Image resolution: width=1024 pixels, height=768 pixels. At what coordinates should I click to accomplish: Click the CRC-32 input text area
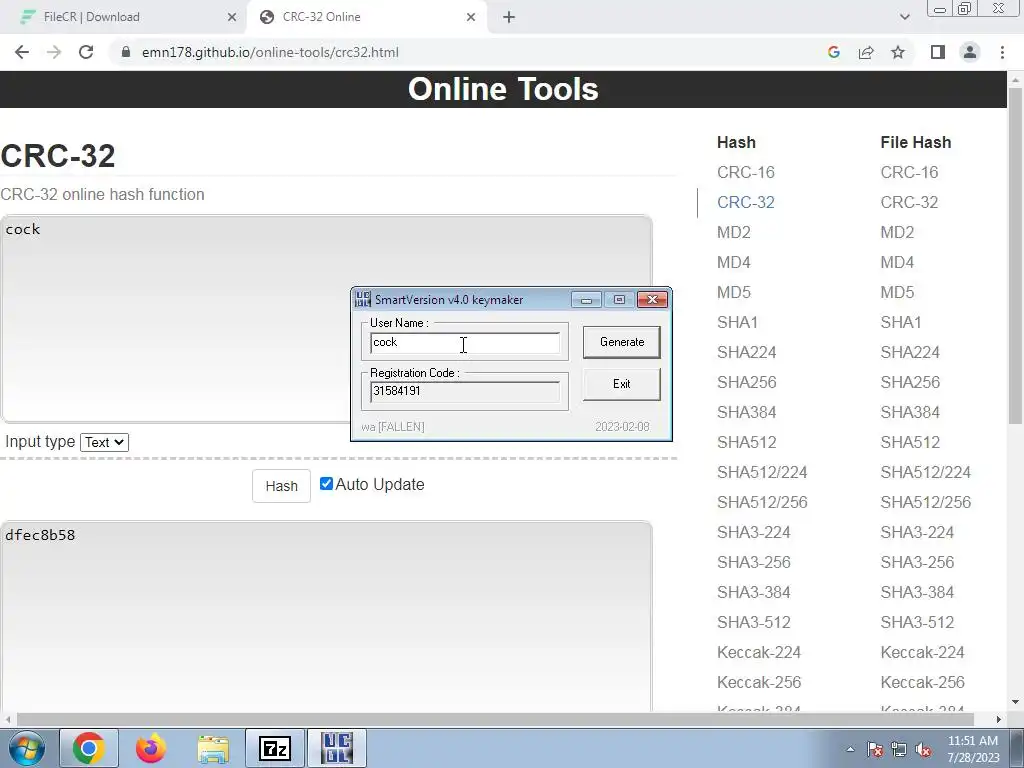(x=327, y=319)
